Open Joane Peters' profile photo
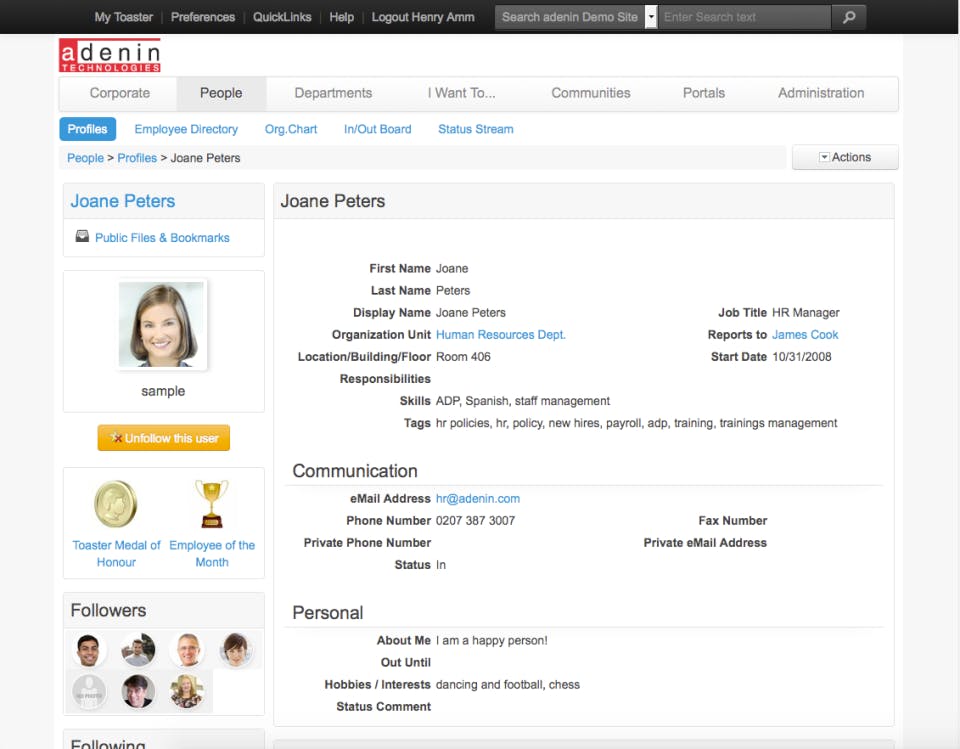The width and height of the screenshot is (960, 749). (x=162, y=325)
